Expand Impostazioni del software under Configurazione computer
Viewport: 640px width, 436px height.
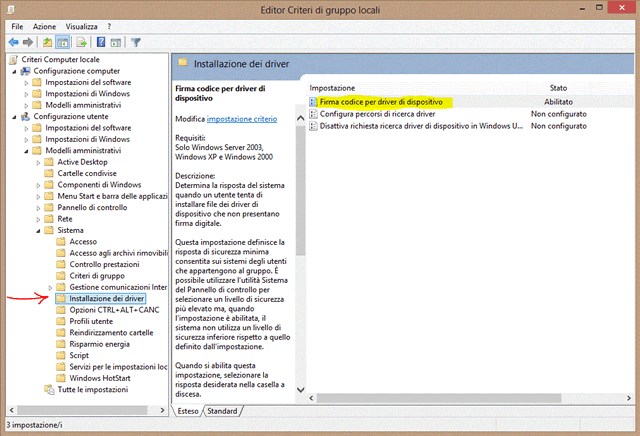(27, 83)
